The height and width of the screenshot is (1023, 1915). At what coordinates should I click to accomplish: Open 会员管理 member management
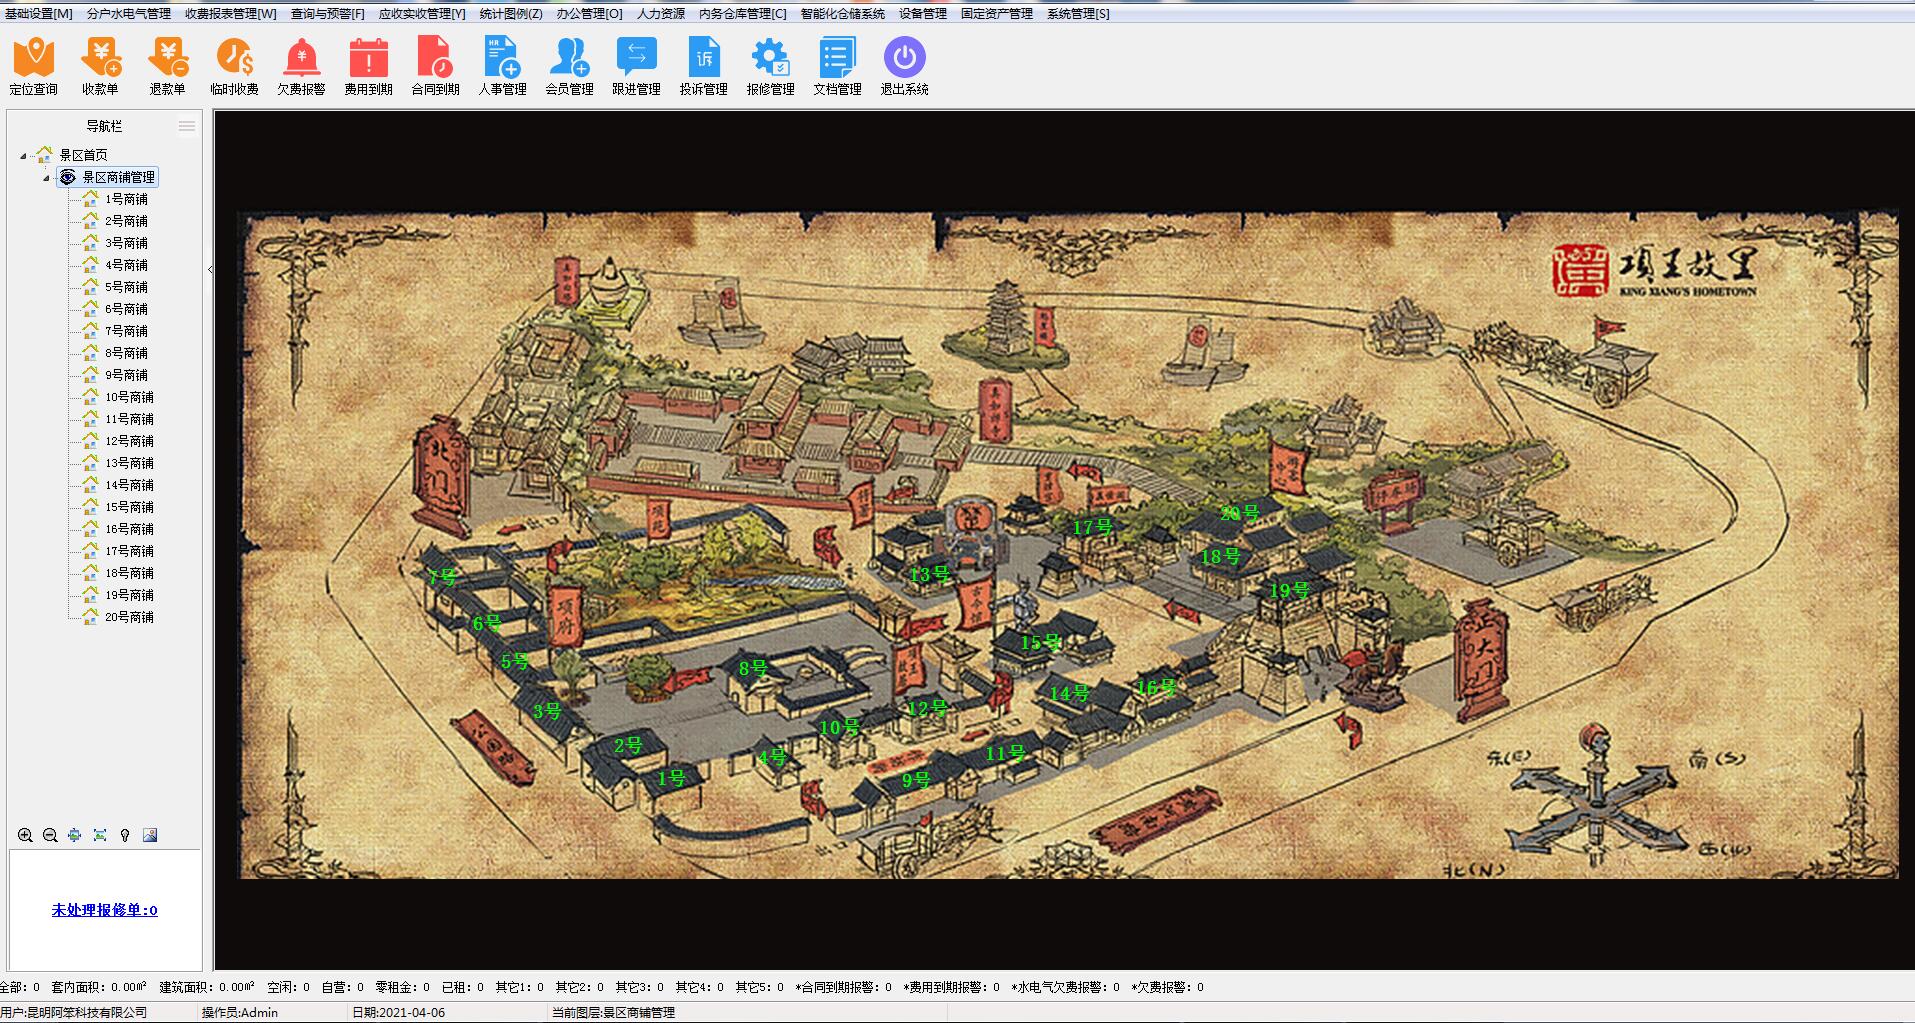(569, 66)
